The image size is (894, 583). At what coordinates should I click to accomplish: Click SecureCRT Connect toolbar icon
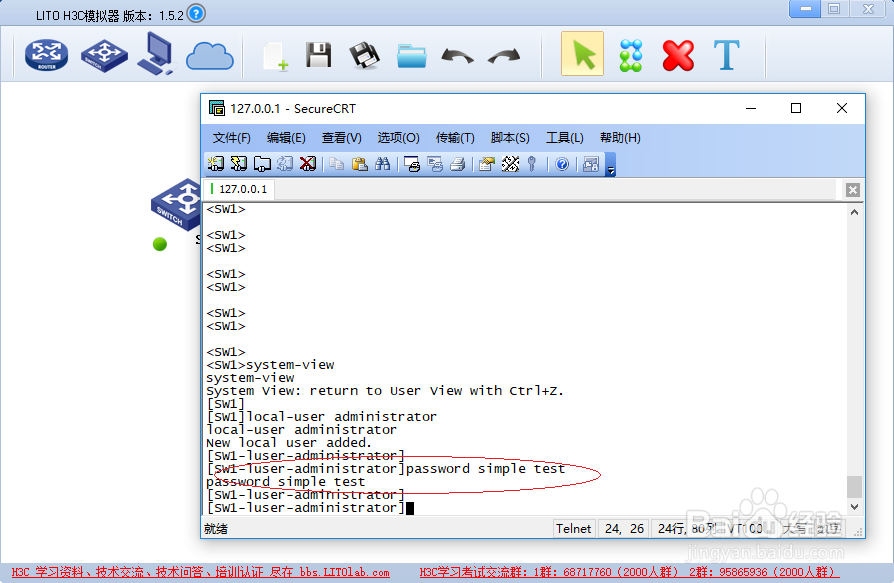[x=216, y=164]
